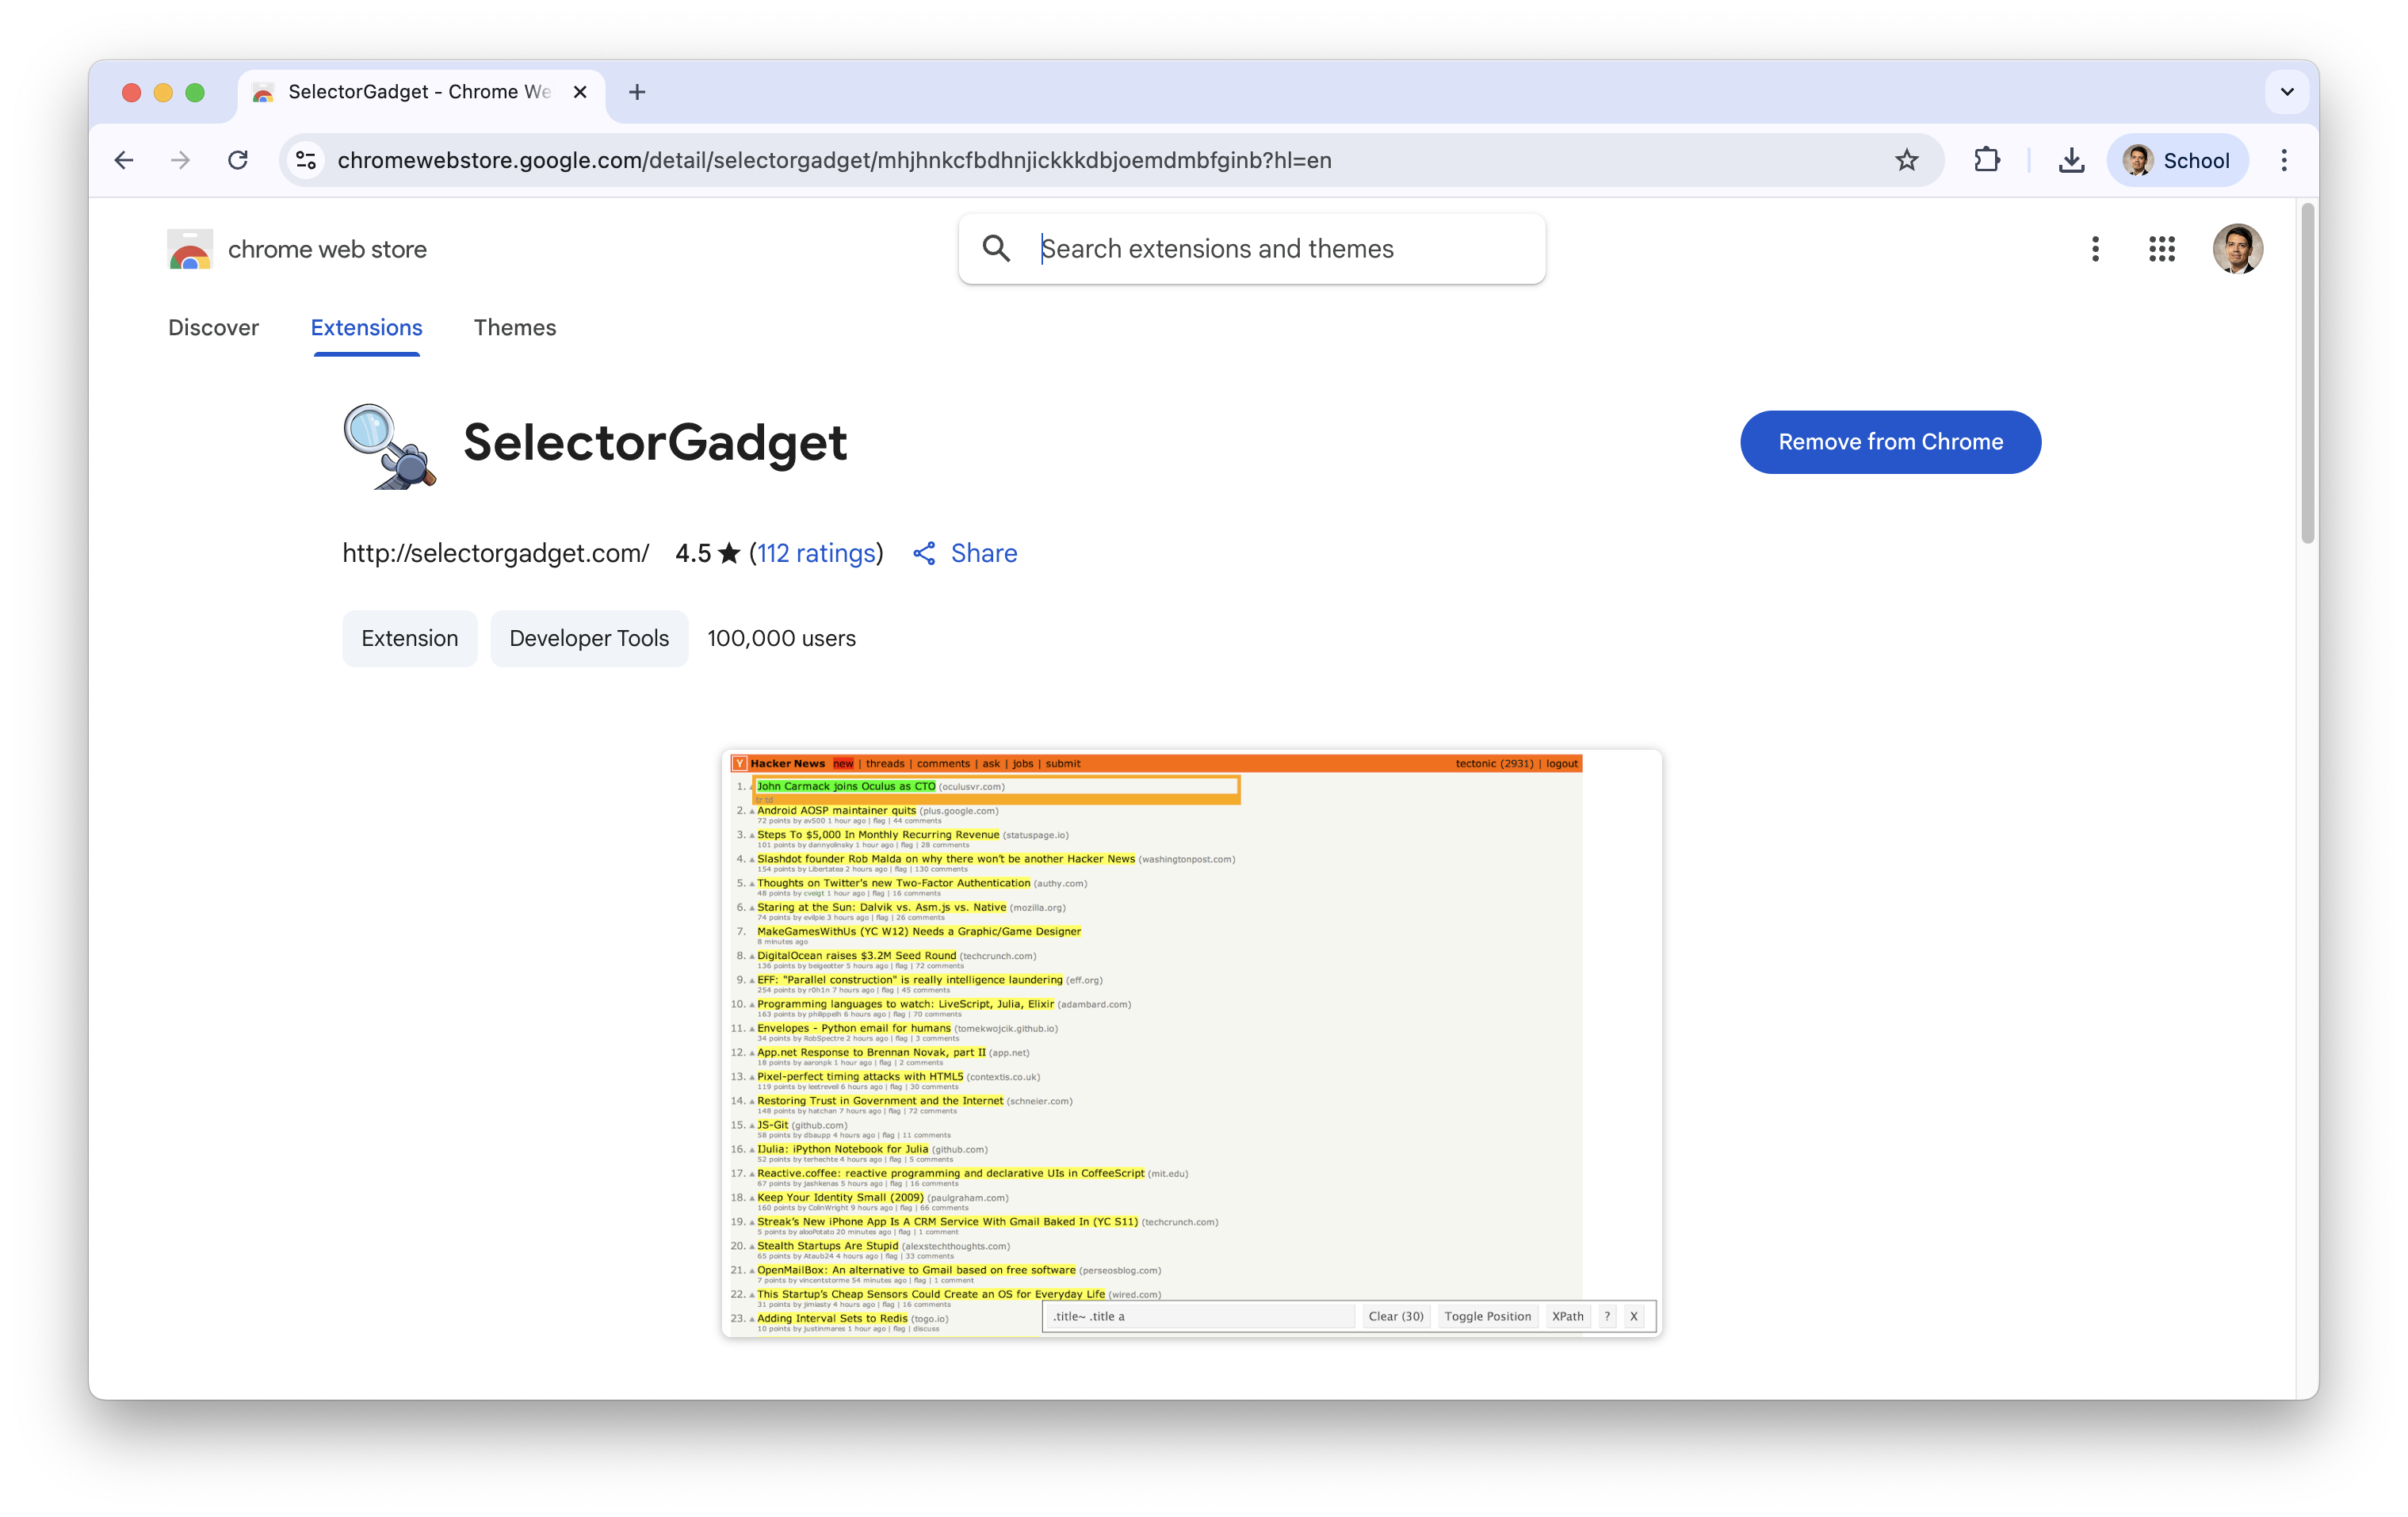
Task: Open Google apps grid
Action: [2161, 249]
